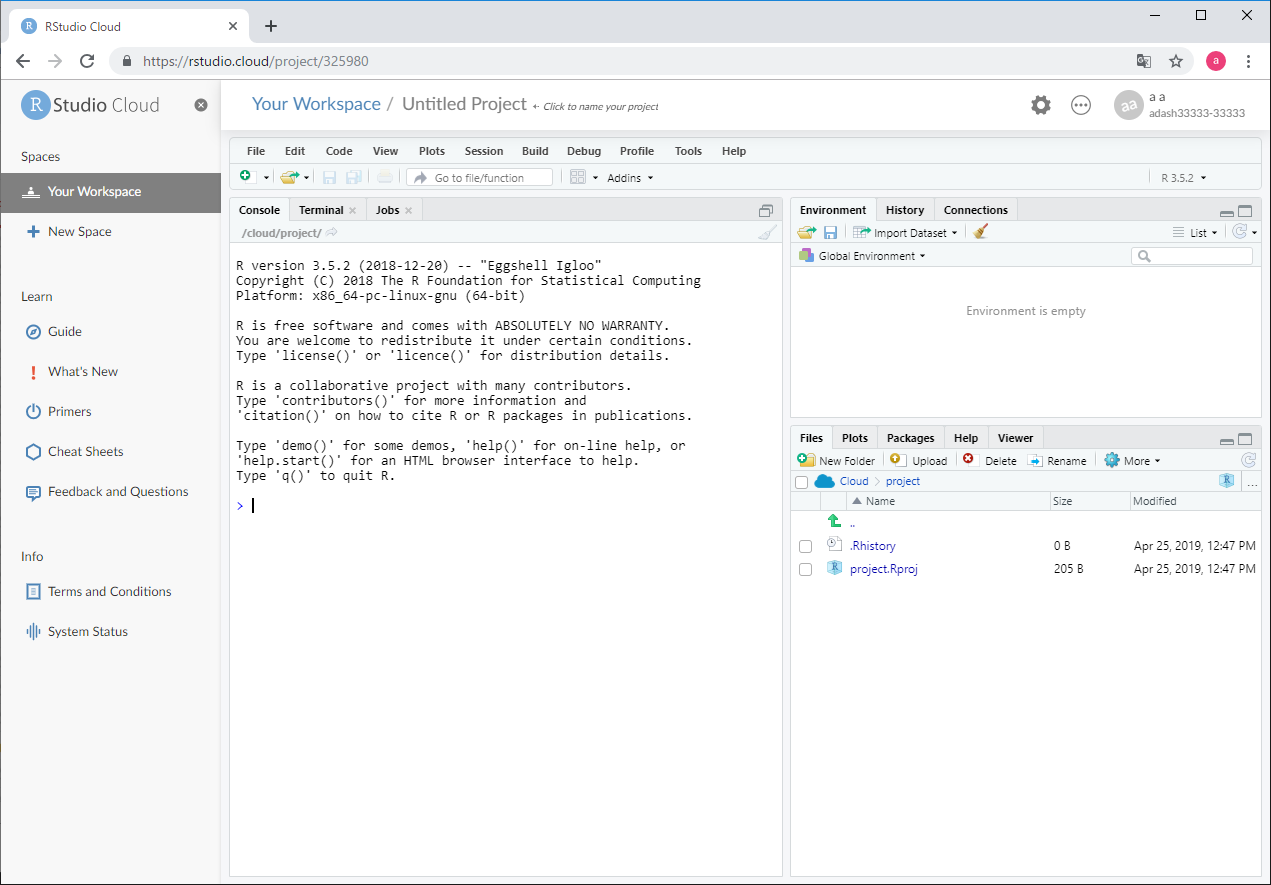
Task: Toggle the select-all files checkbox
Action: (x=801, y=482)
